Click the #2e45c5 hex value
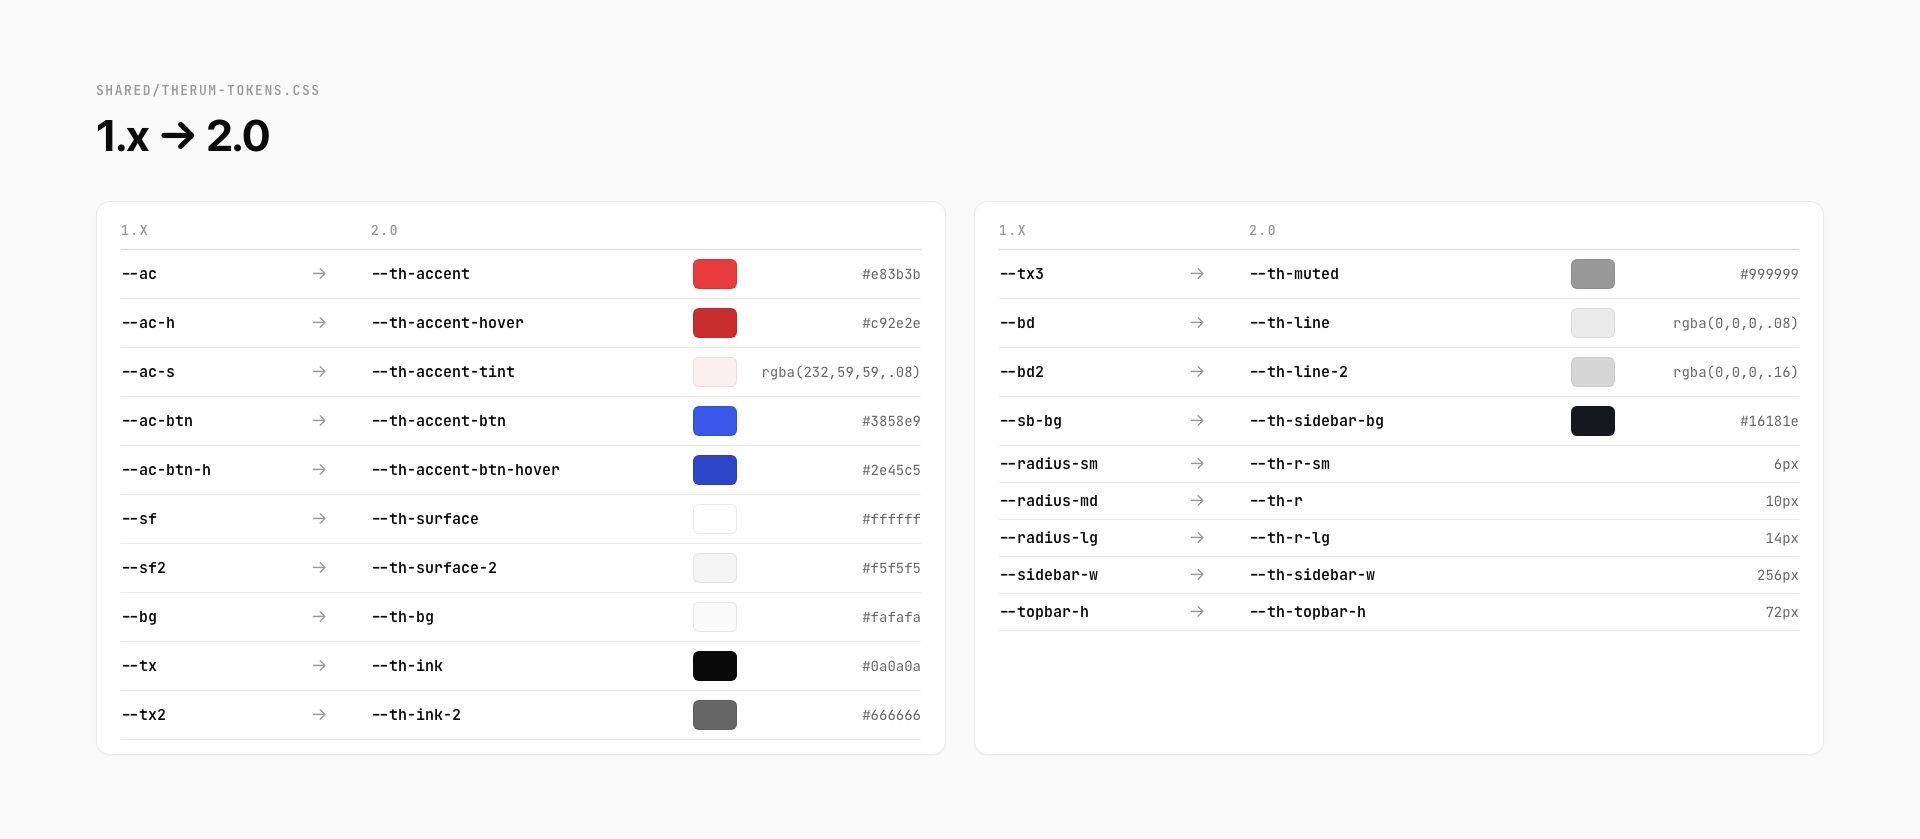Image resolution: width=1920 pixels, height=839 pixels. 891,470
